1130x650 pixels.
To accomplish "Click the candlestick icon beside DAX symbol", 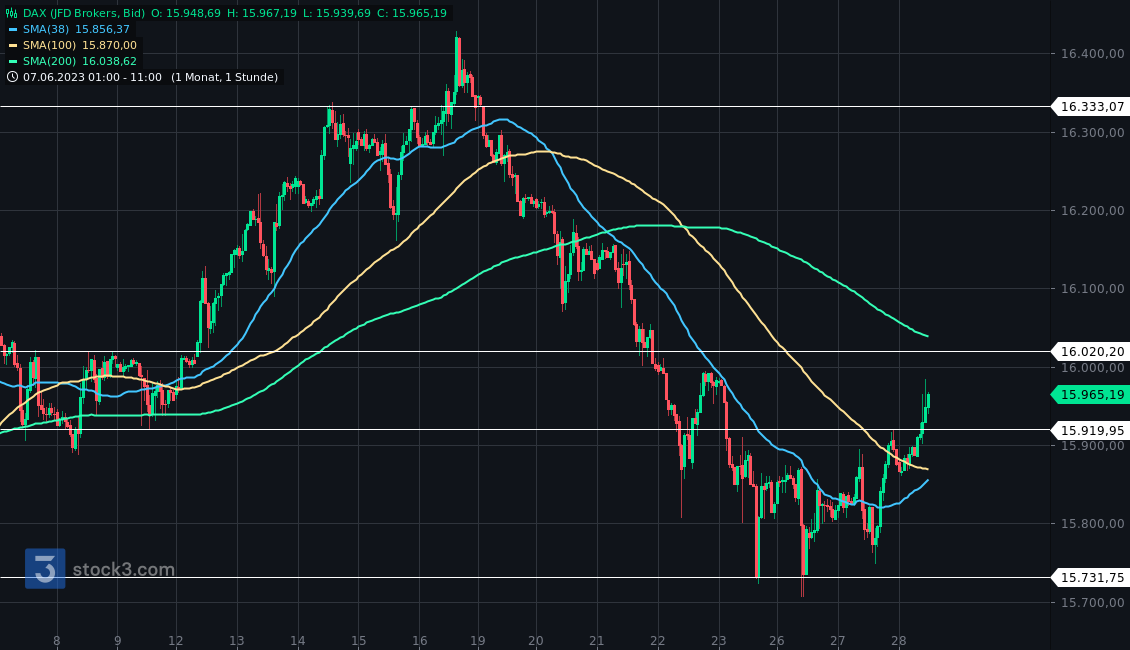I will [x=9, y=13].
